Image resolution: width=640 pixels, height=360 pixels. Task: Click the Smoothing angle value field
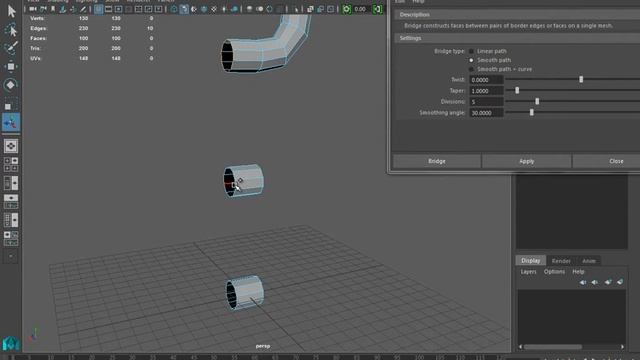click(x=486, y=113)
